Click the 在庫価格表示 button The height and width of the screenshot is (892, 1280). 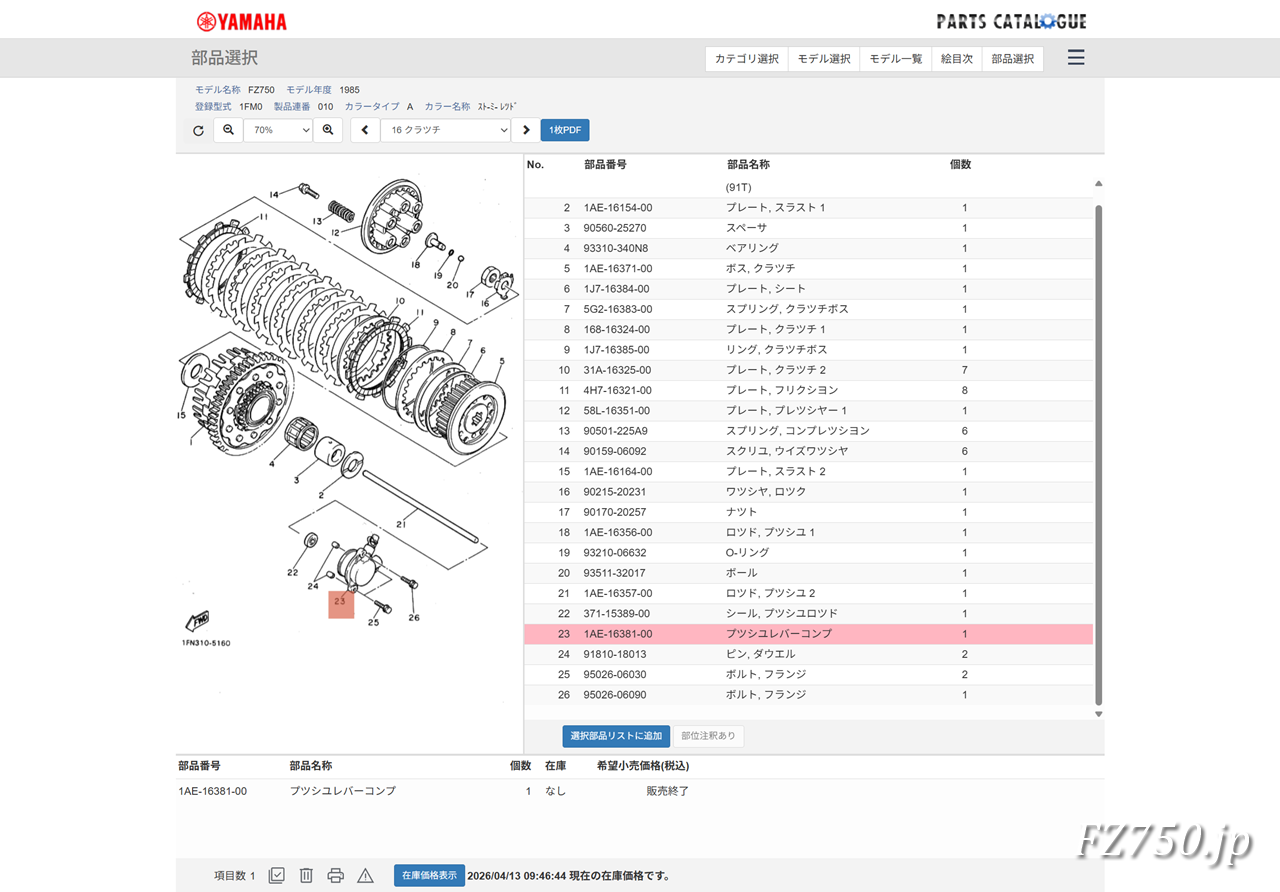coord(429,875)
